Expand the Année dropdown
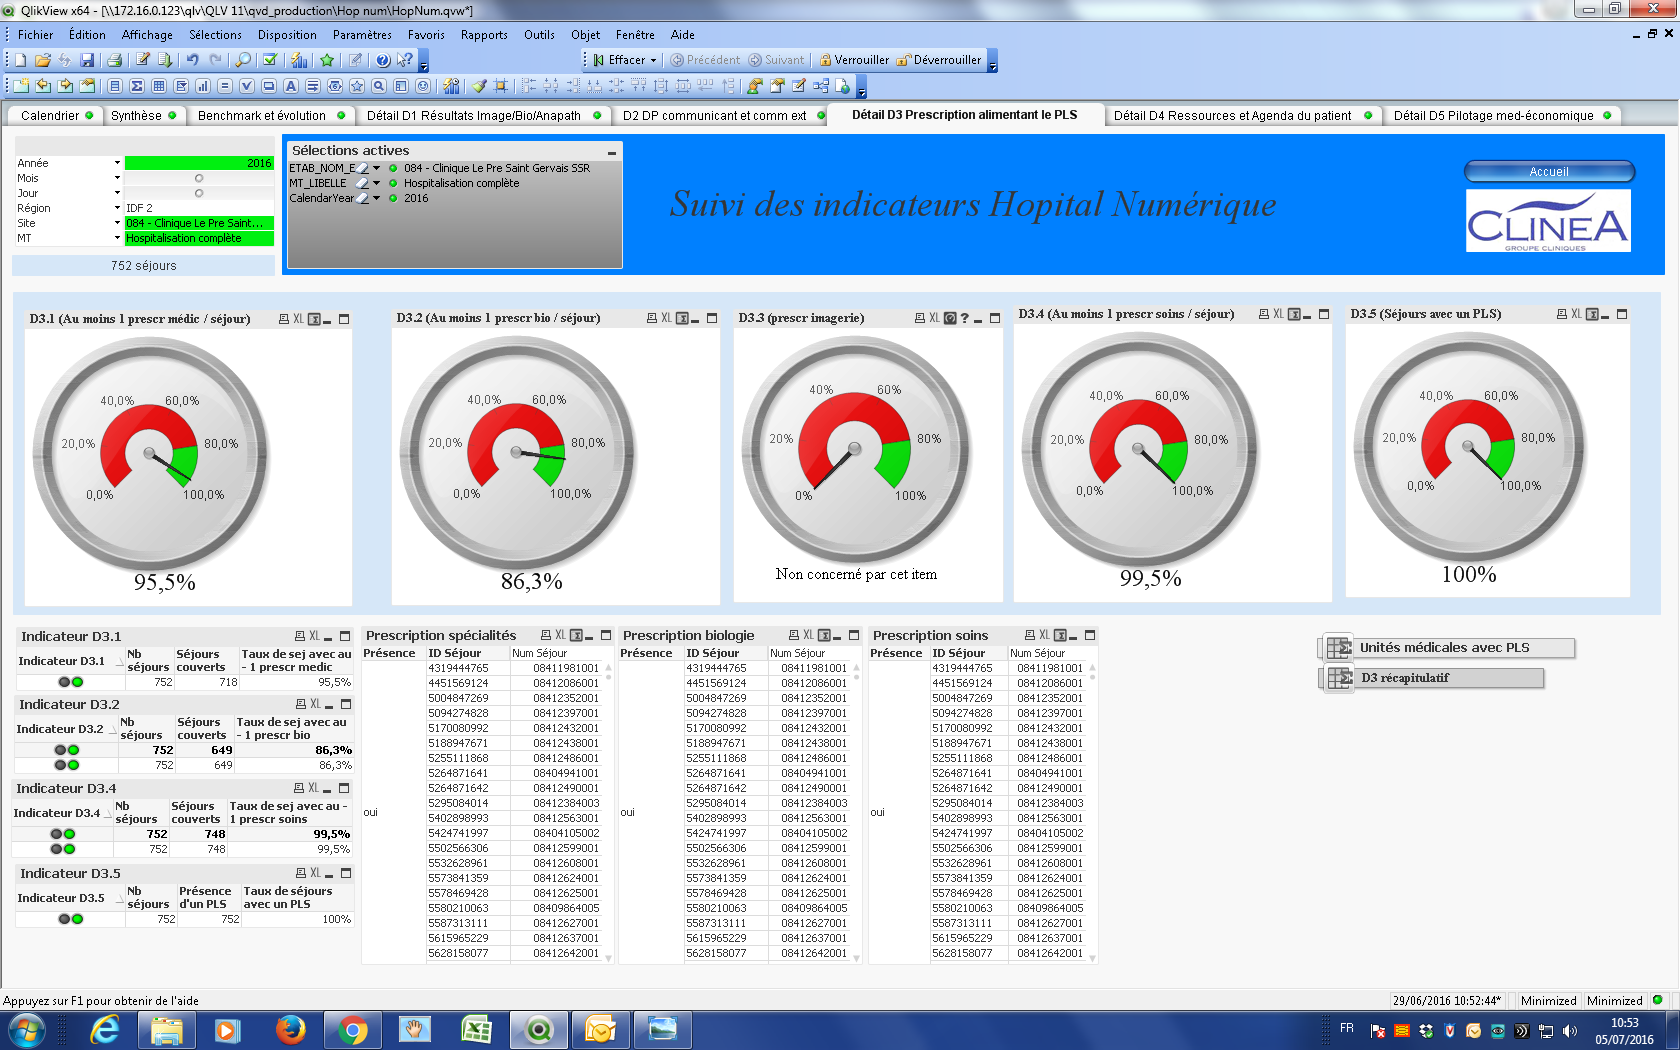1680x1050 pixels. coord(117,163)
